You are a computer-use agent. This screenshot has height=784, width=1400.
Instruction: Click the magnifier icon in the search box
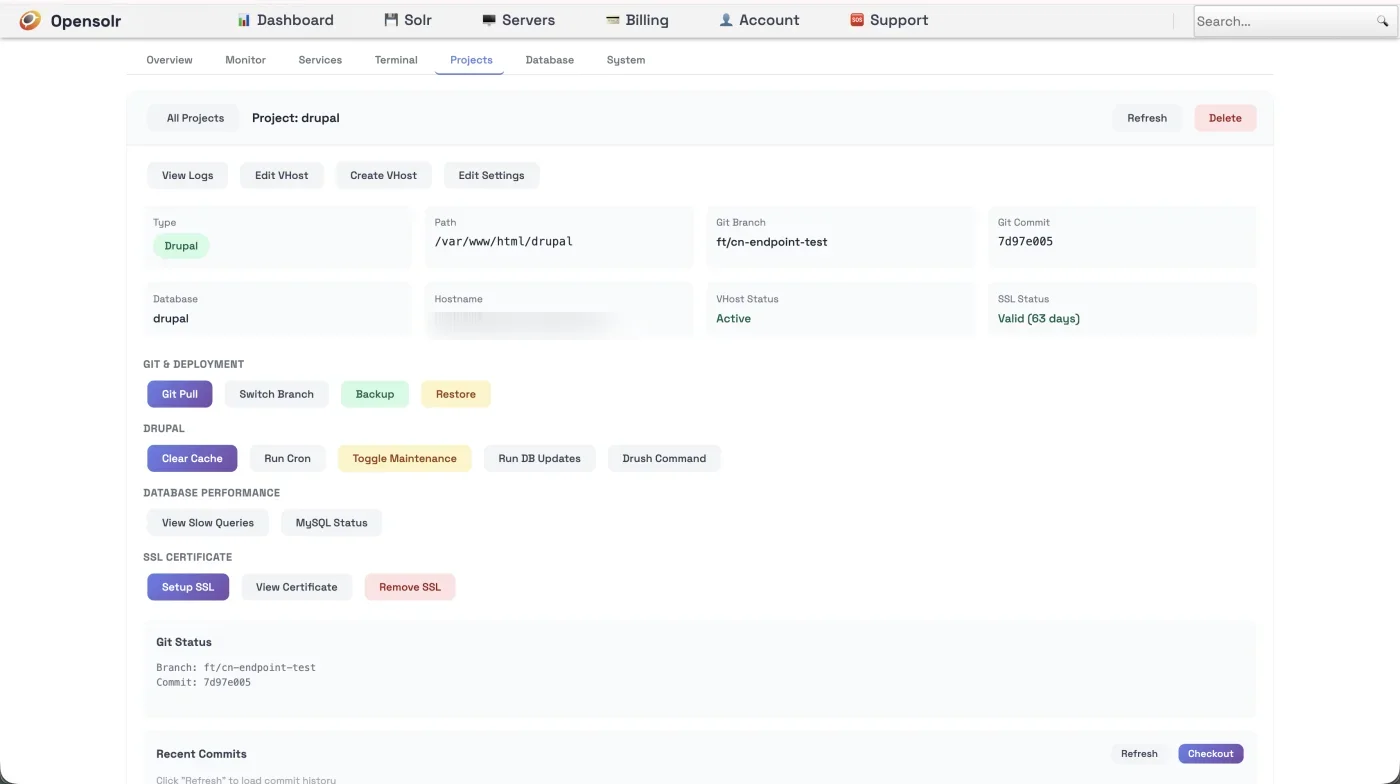coord(1383,19)
